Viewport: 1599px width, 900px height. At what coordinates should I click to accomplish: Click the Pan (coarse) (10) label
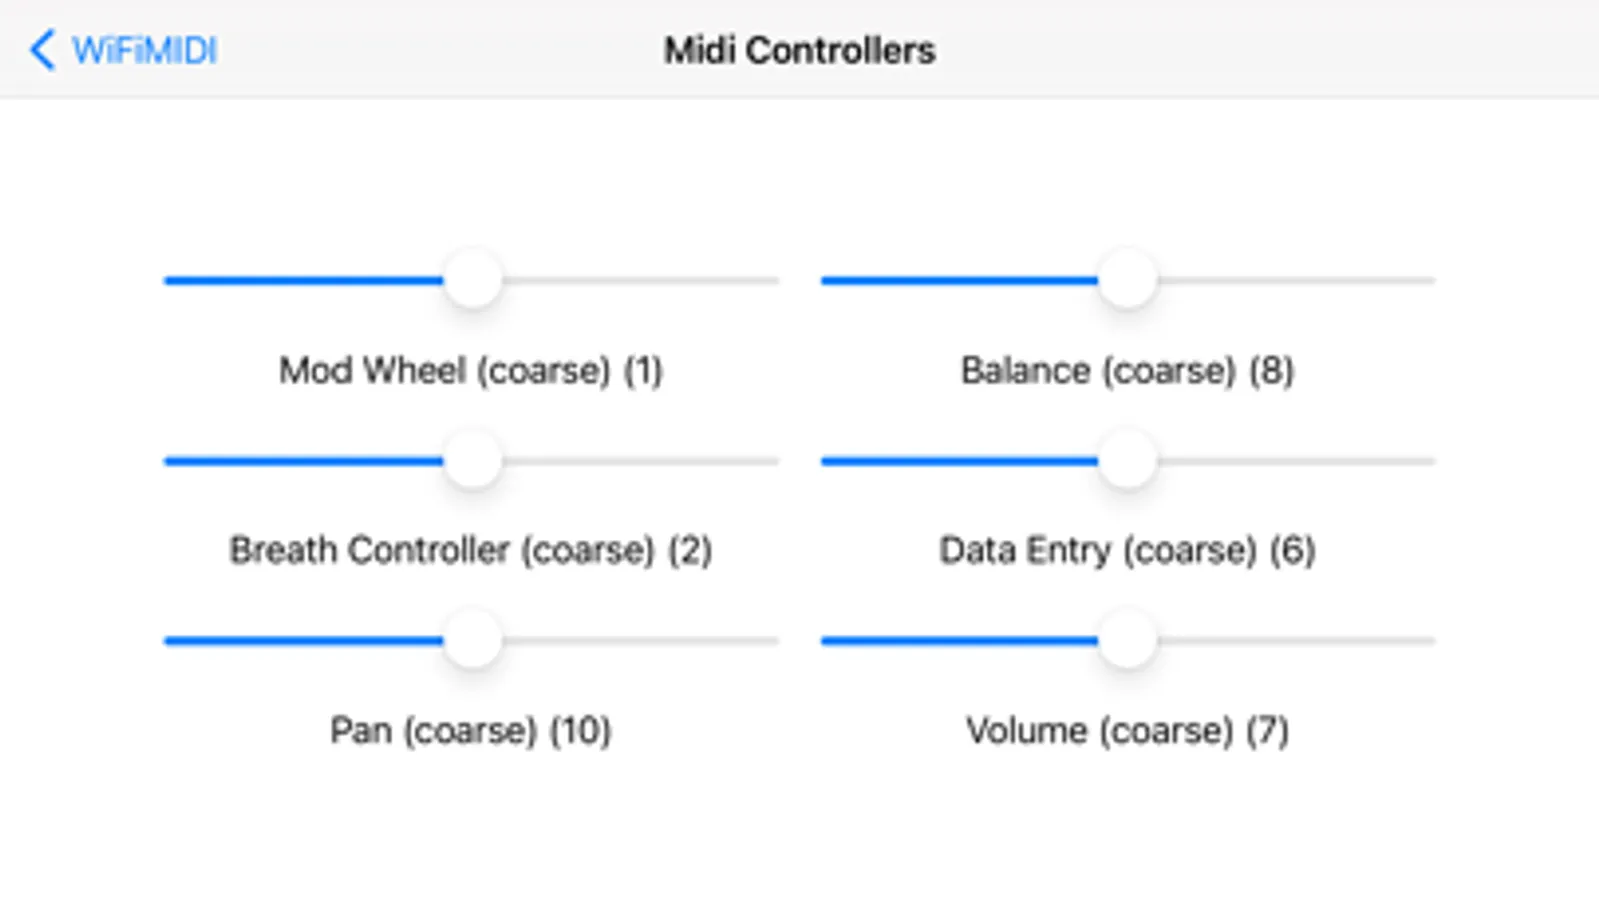click(x=471, y=731)
